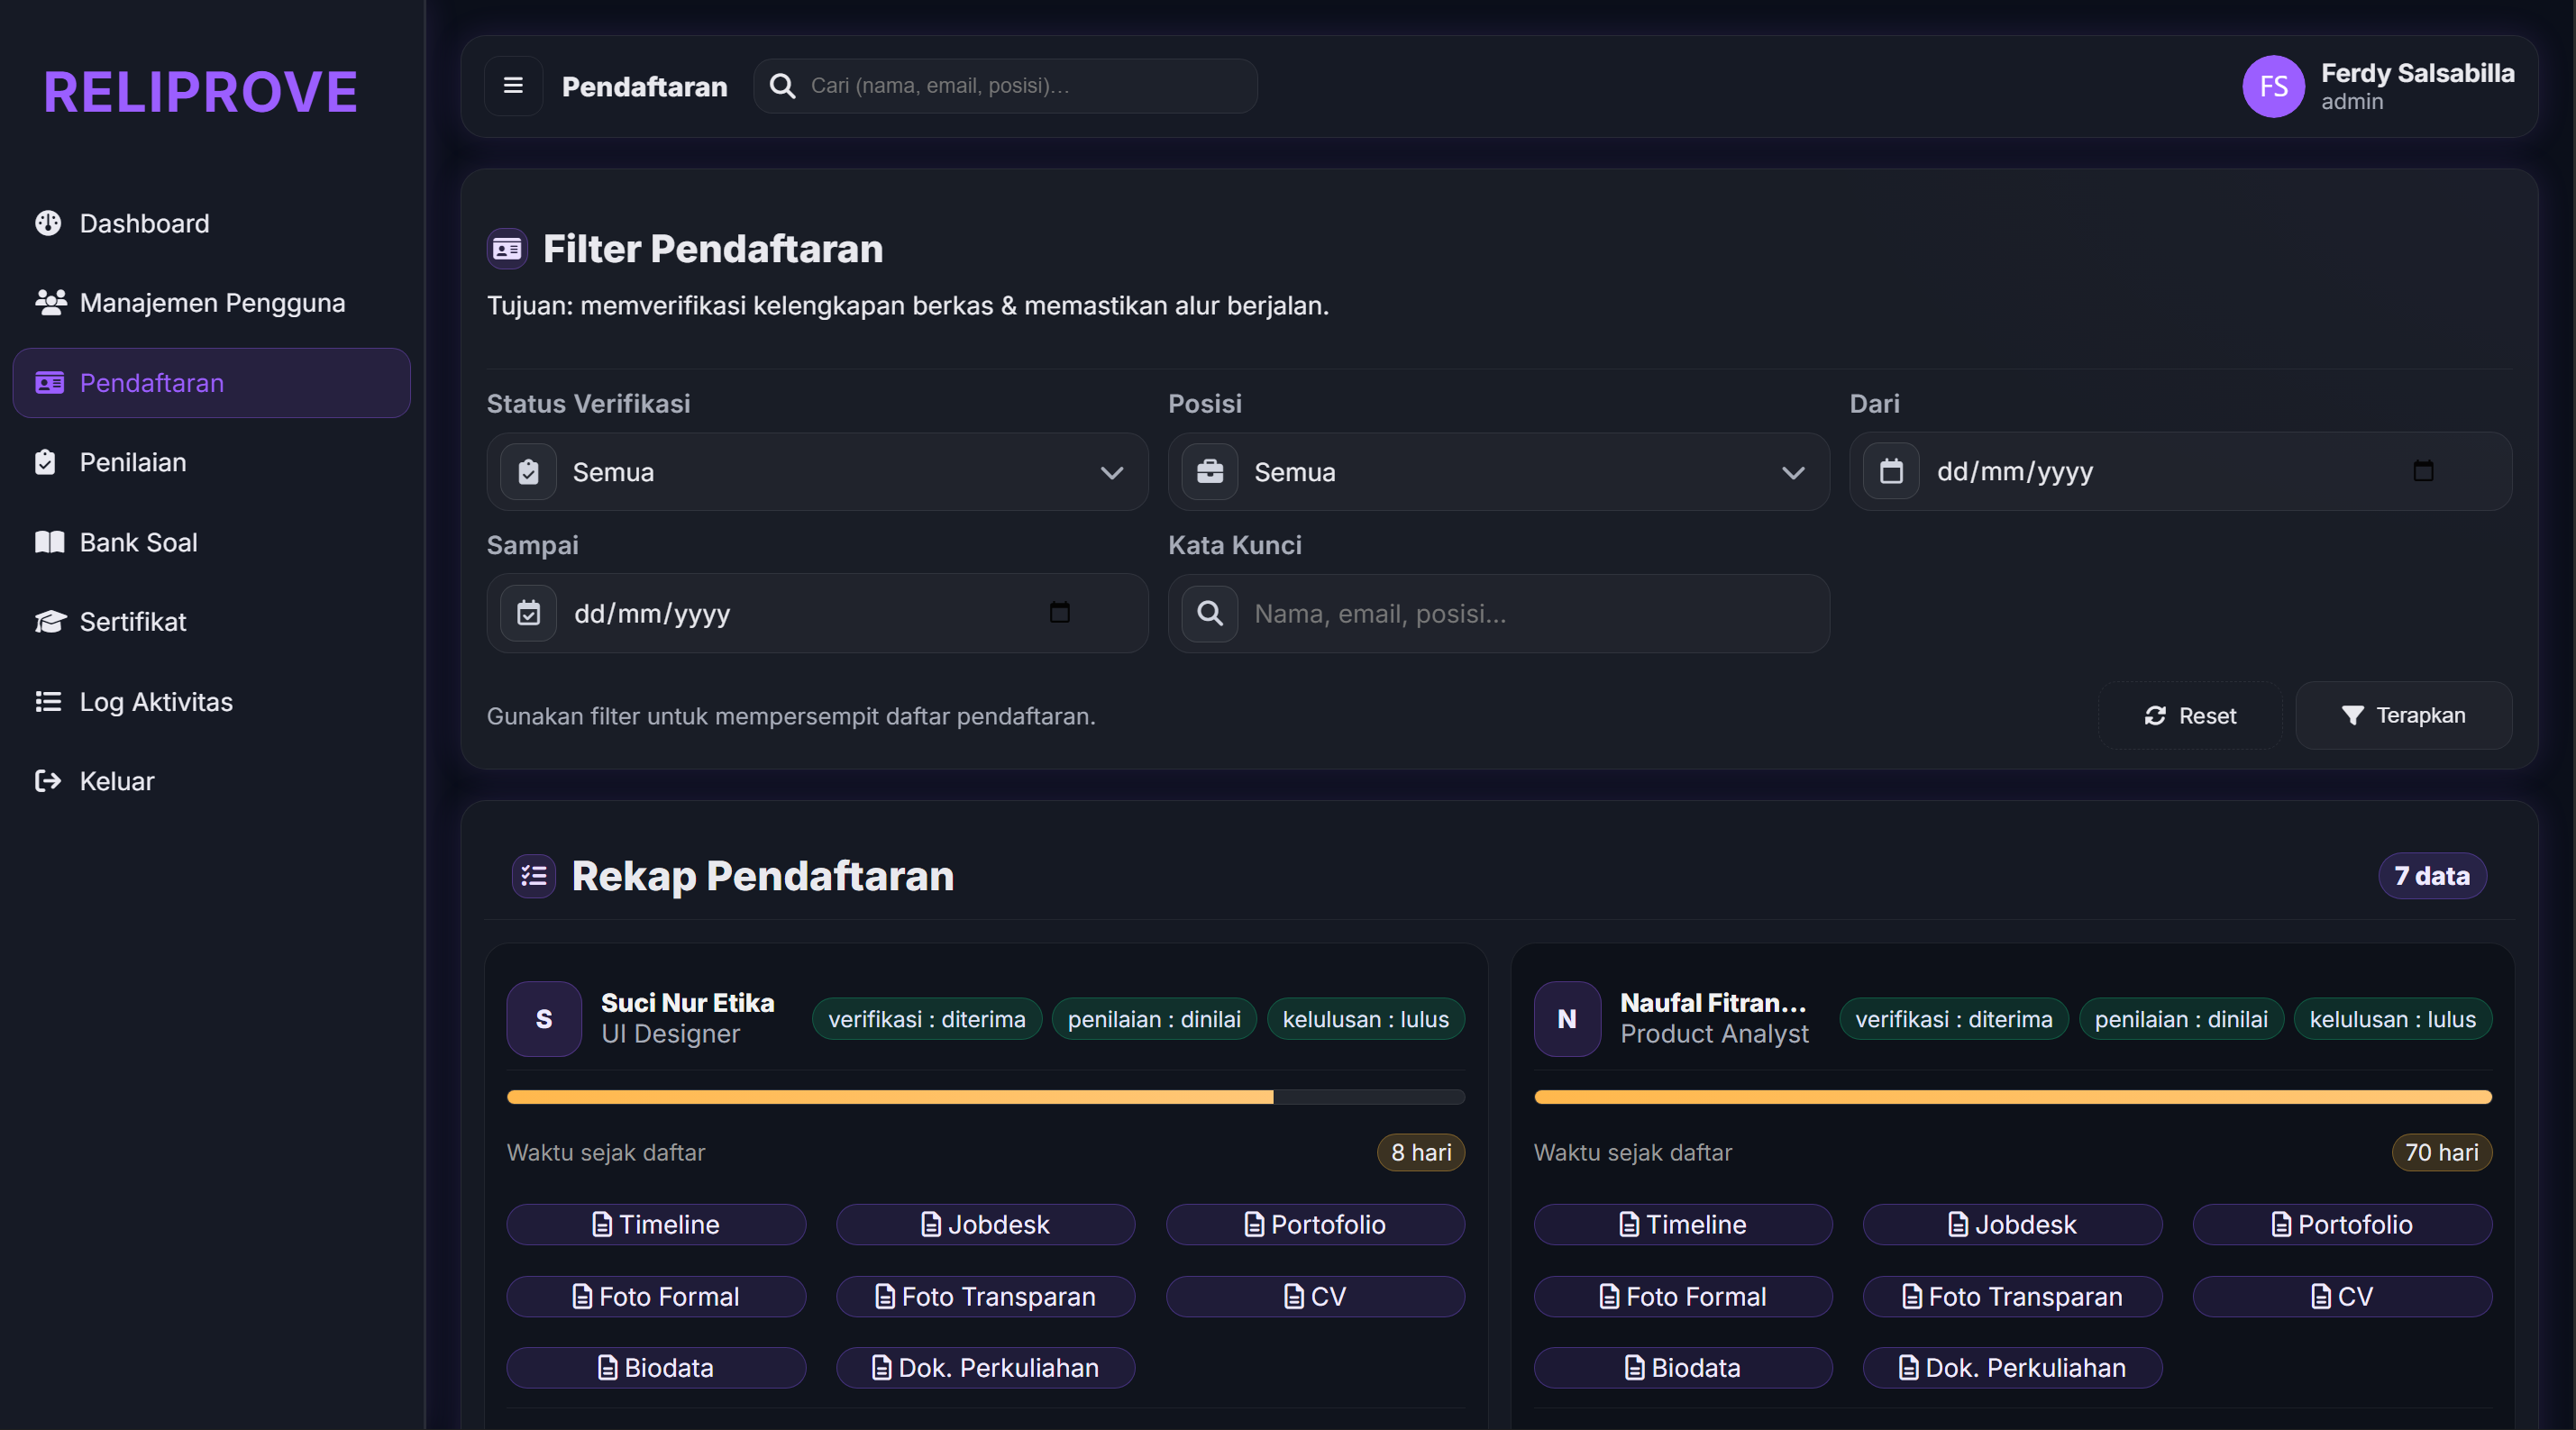Click '70 hari' badge on Naufal's card
The width and height of the screenshot is (2576, 1430).
click(2441, 1153)
